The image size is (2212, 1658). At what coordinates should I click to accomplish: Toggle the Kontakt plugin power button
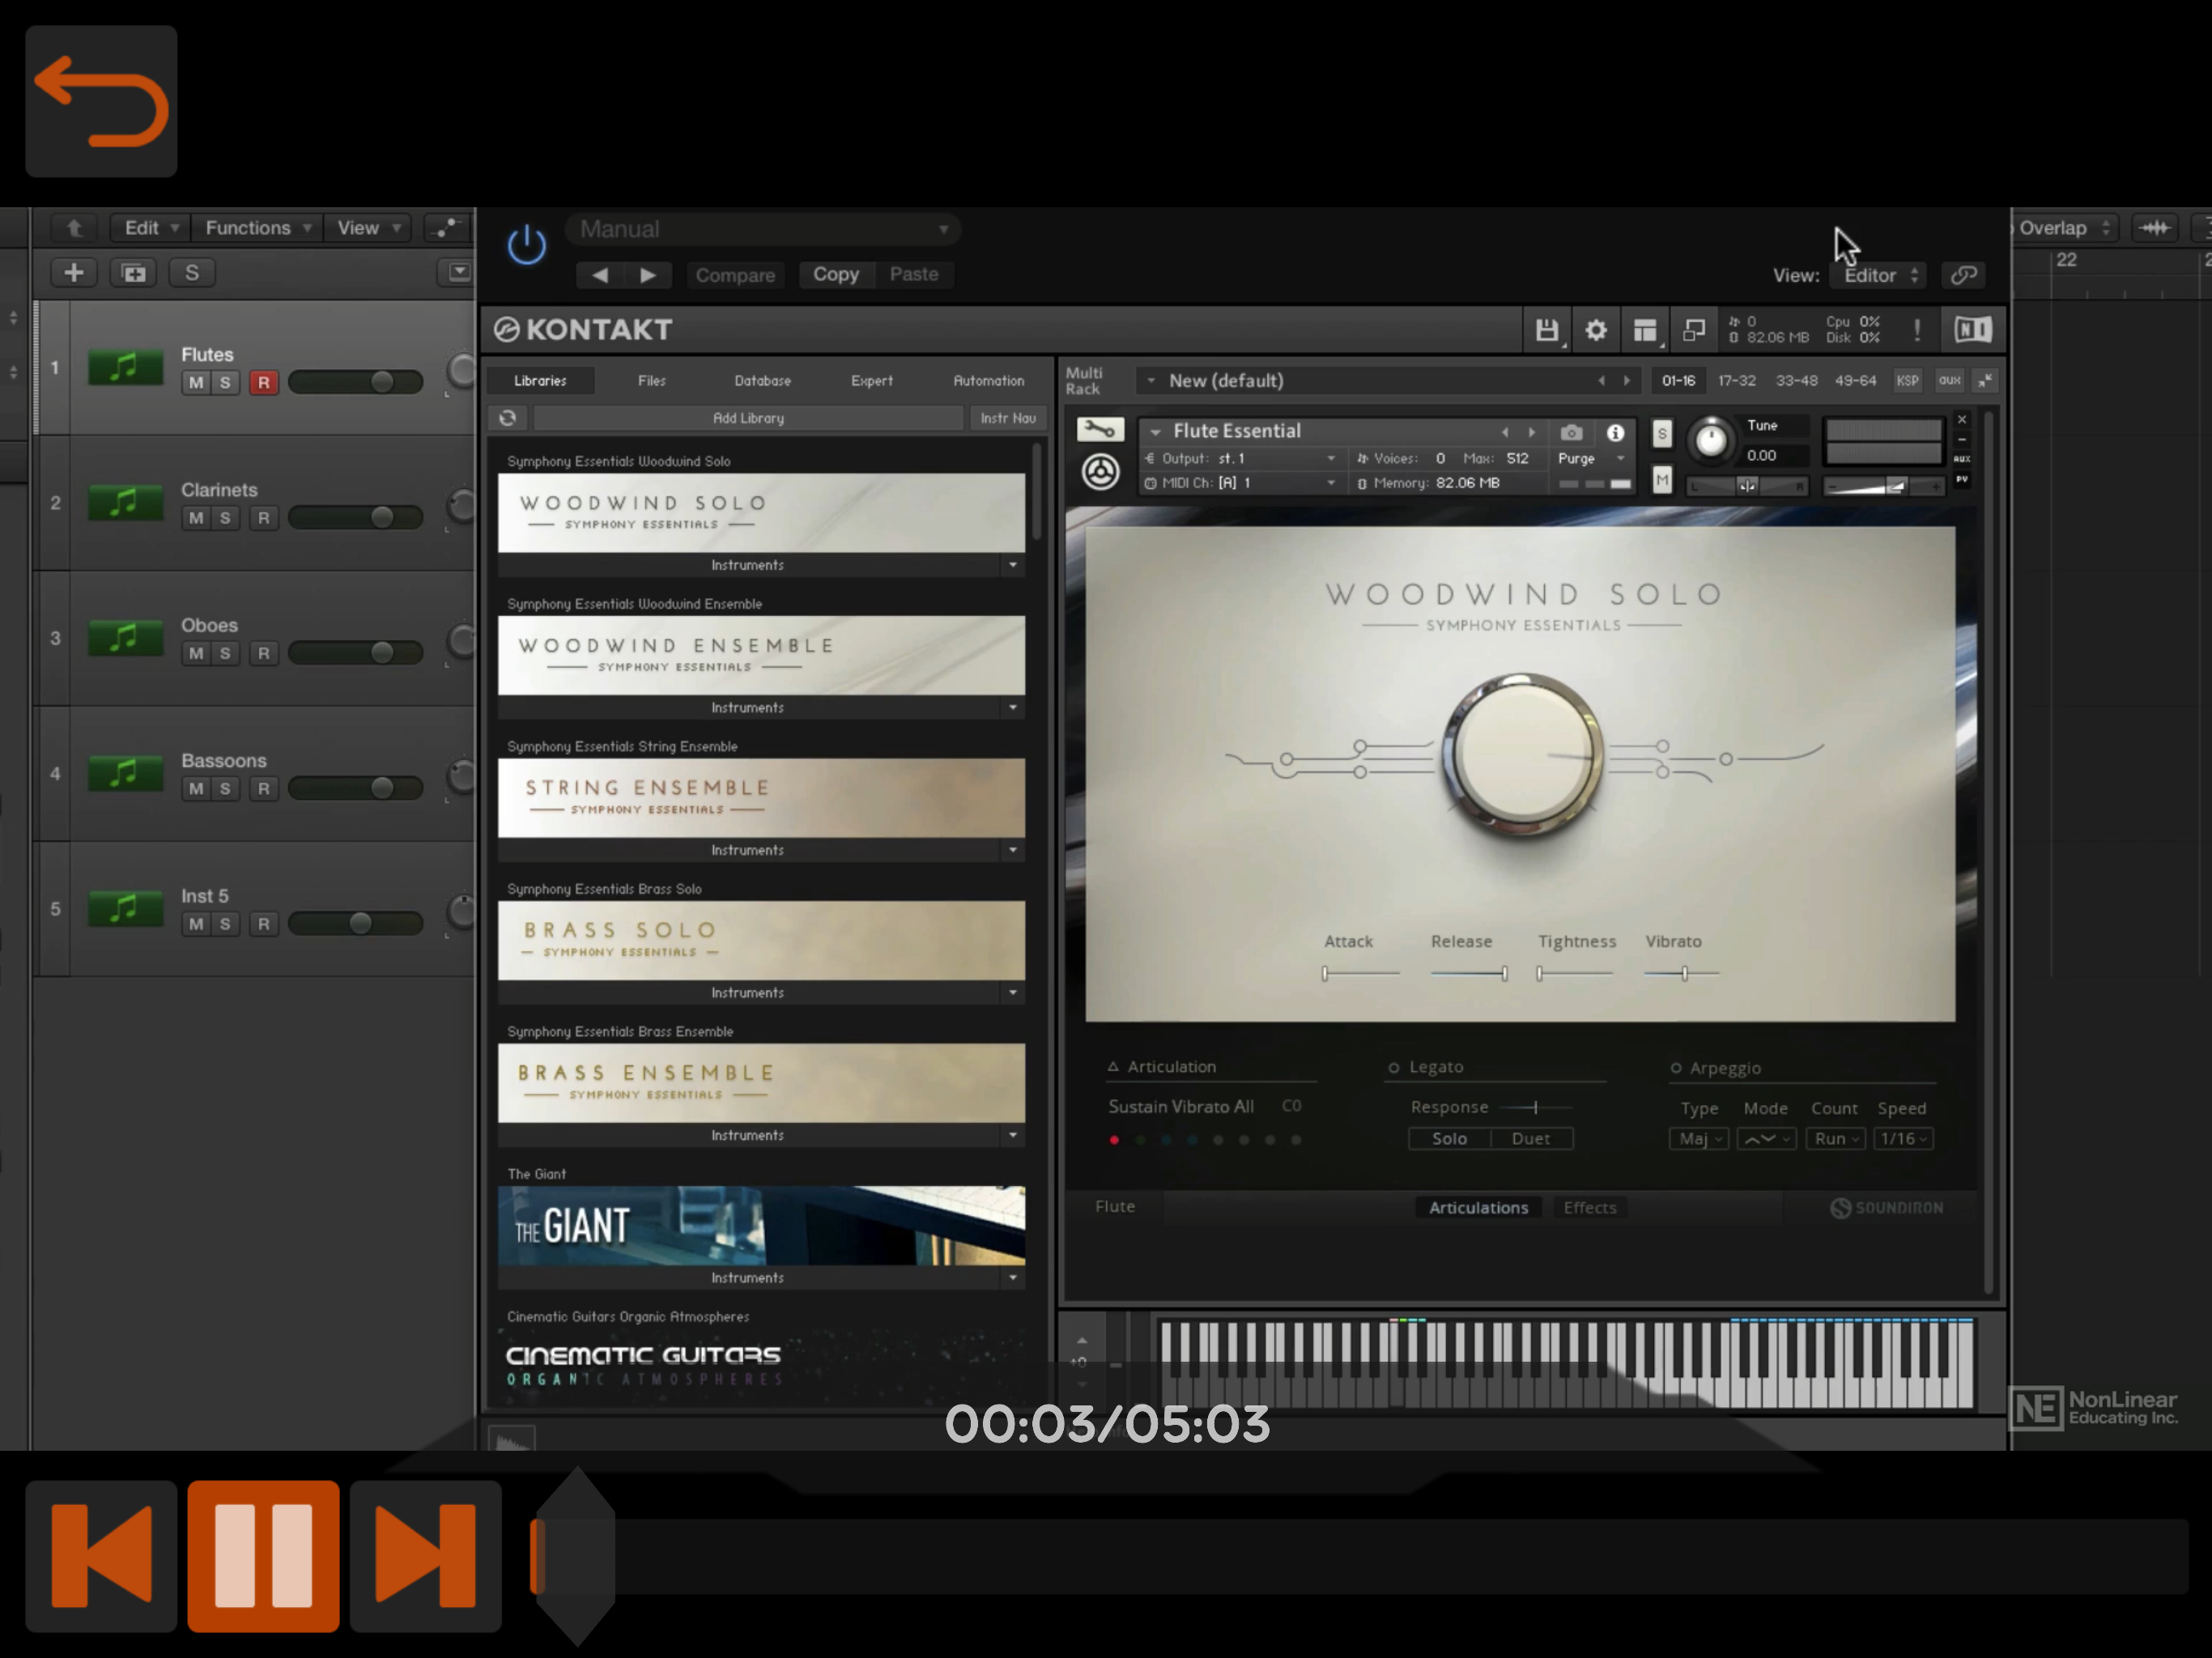526,245
